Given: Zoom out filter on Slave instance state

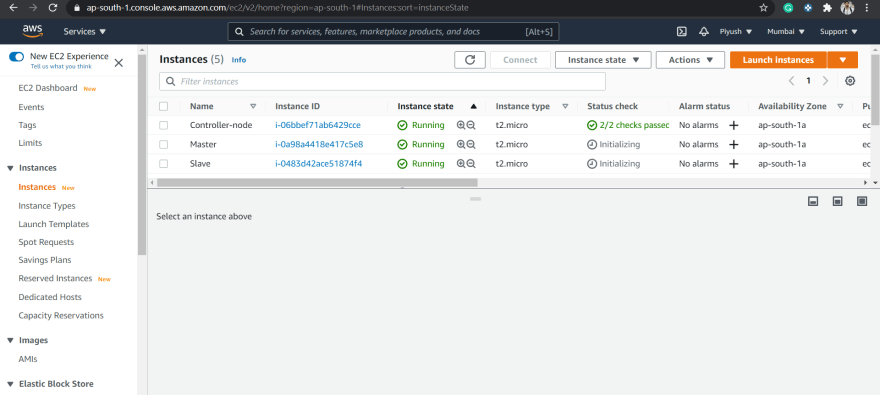Looking at the screenshot, I should point(471,164).
